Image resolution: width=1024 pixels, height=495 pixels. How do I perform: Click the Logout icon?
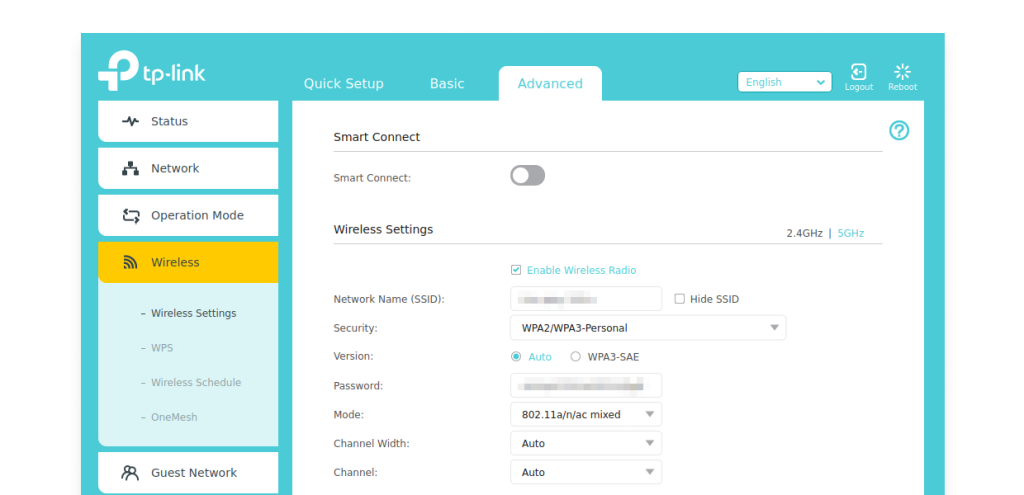(x=858, y=72)
